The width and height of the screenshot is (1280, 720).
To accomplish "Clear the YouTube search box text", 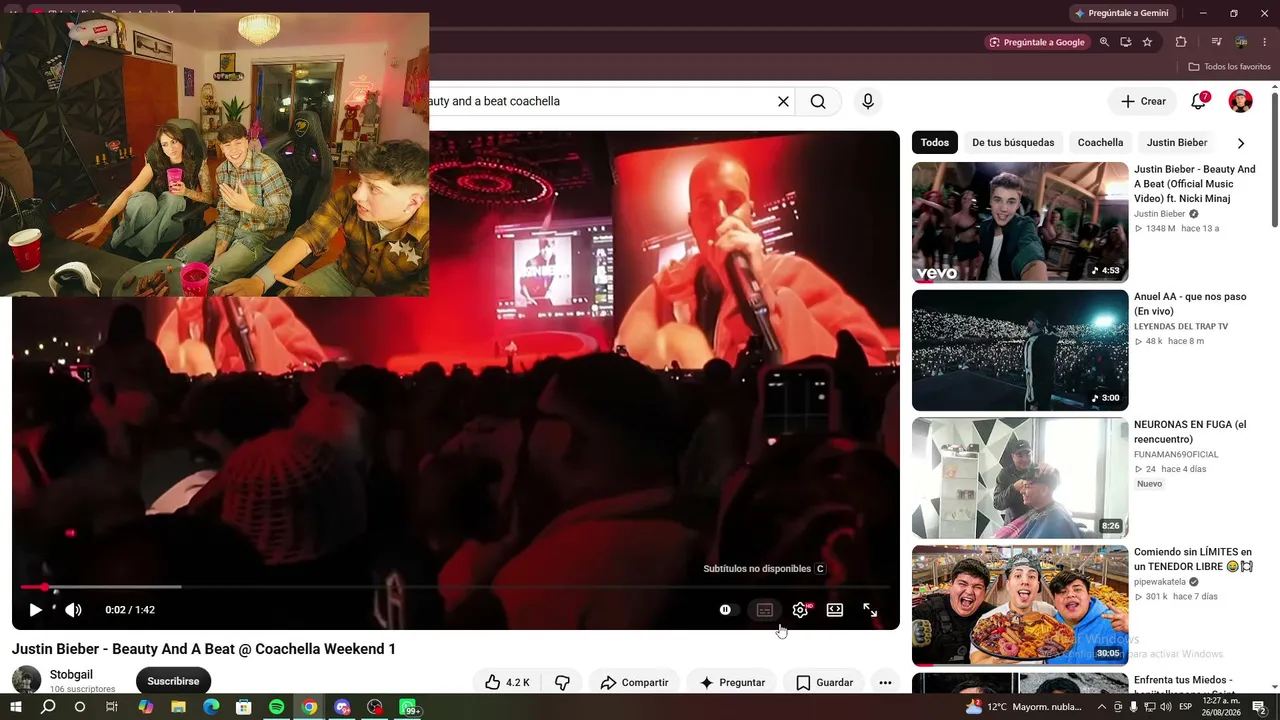I will click(783, 101).
